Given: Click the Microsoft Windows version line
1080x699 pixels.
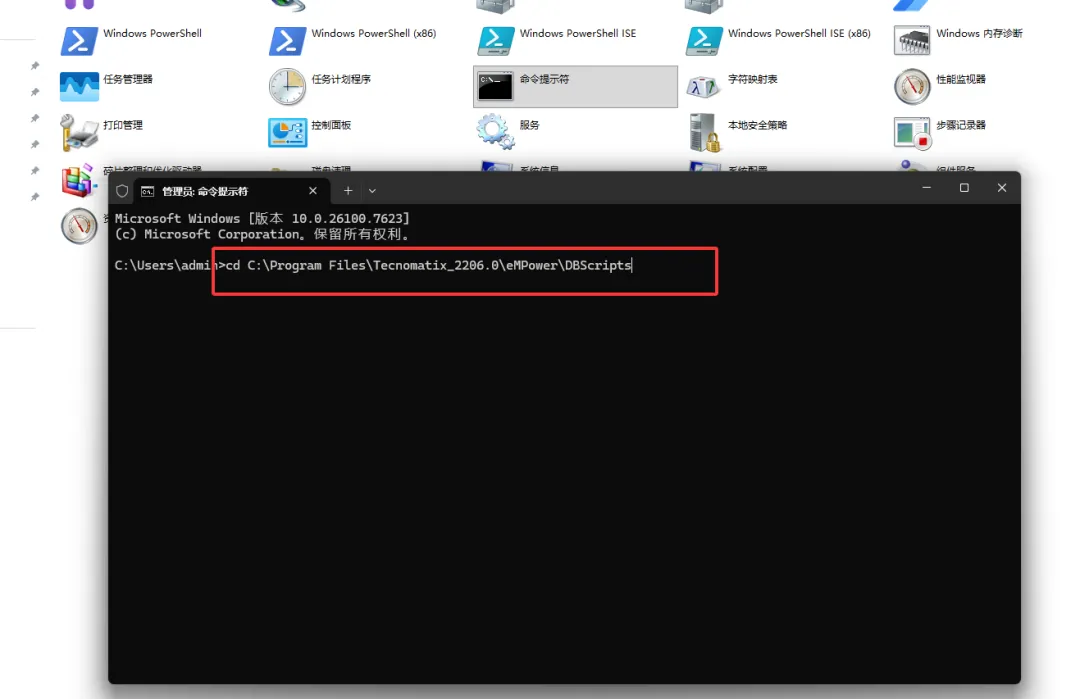Looking at the screenshot, I should click(262, 218).
